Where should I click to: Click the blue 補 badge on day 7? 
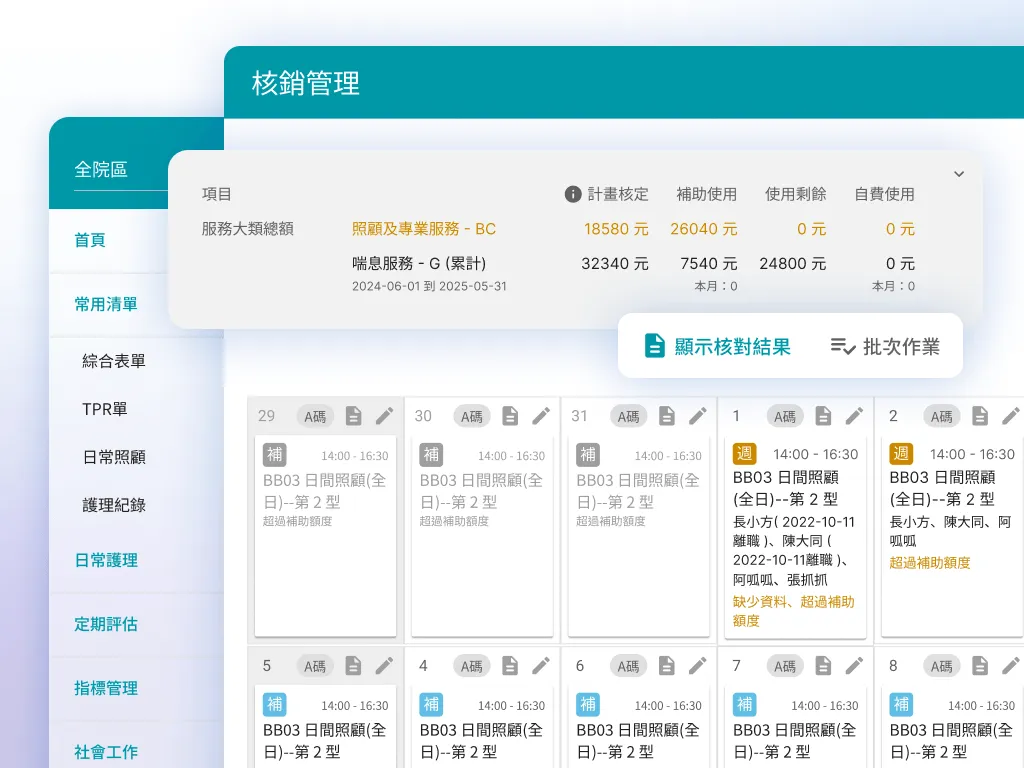tap(744, 704)
